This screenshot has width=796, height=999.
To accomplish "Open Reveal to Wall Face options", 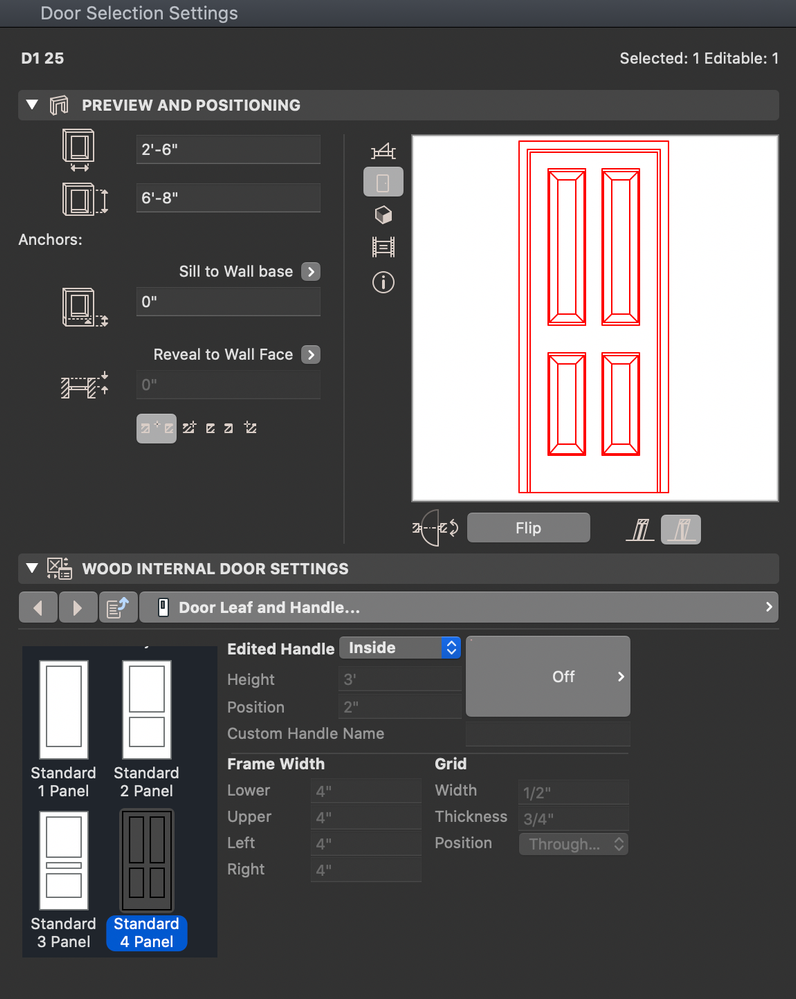I will 310,354.
